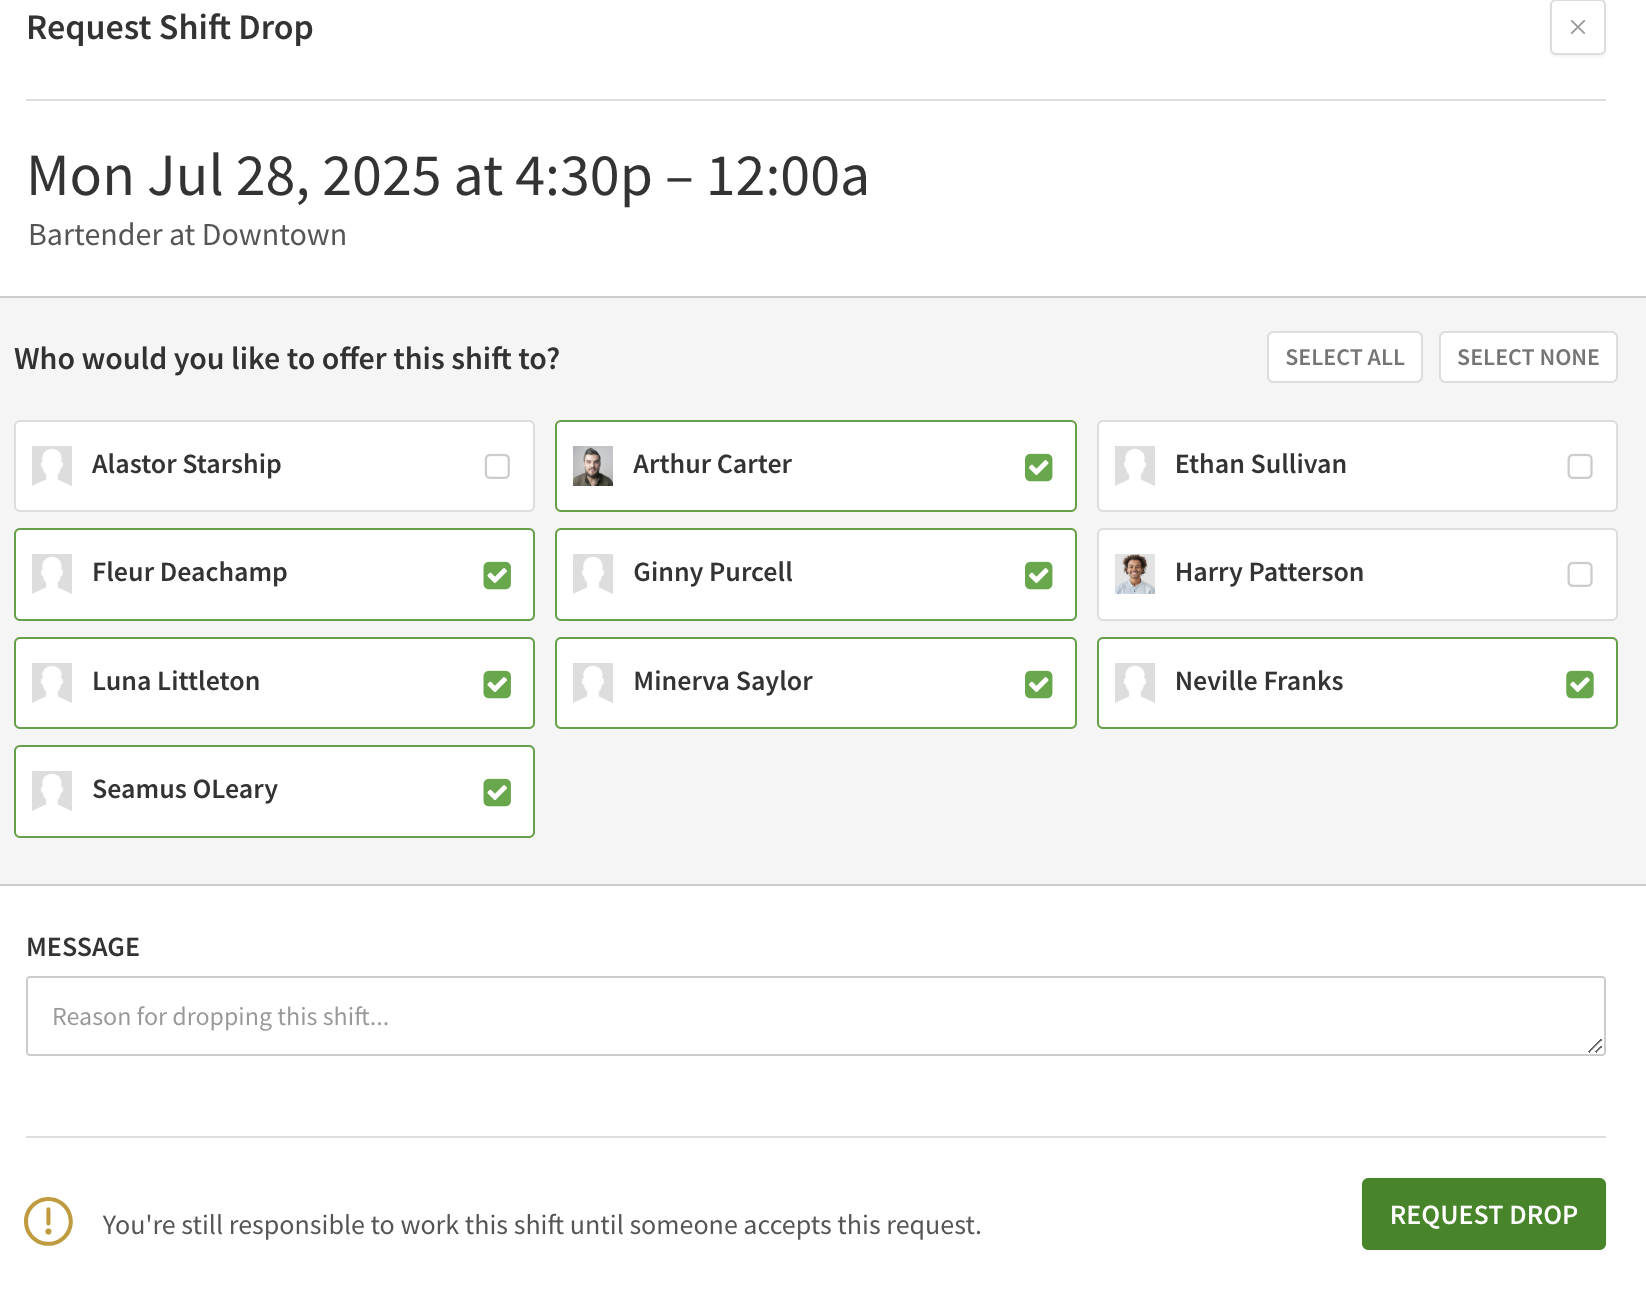Click Seamus OLeary's avatar placeholder
Screen dimensions: 1646x1298
51,791
